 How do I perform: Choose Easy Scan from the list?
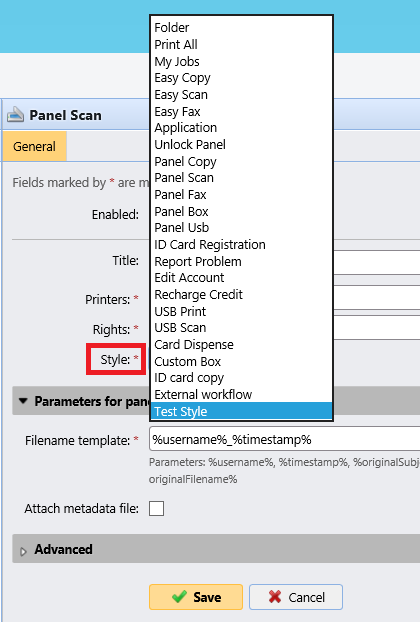(242, 94)
